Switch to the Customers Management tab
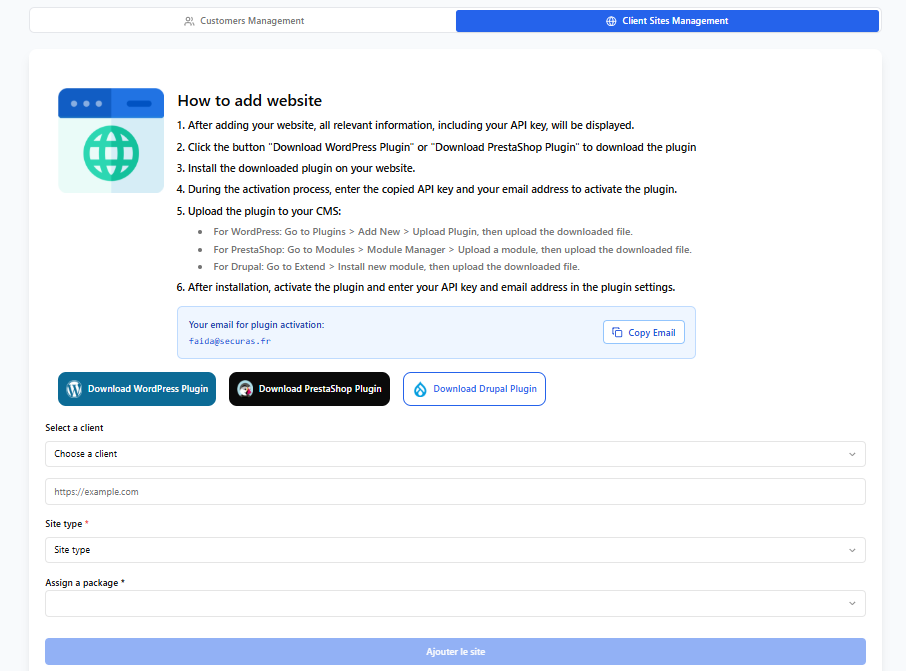The width and height of the screenshot is (906, 671). coord(244,21)
